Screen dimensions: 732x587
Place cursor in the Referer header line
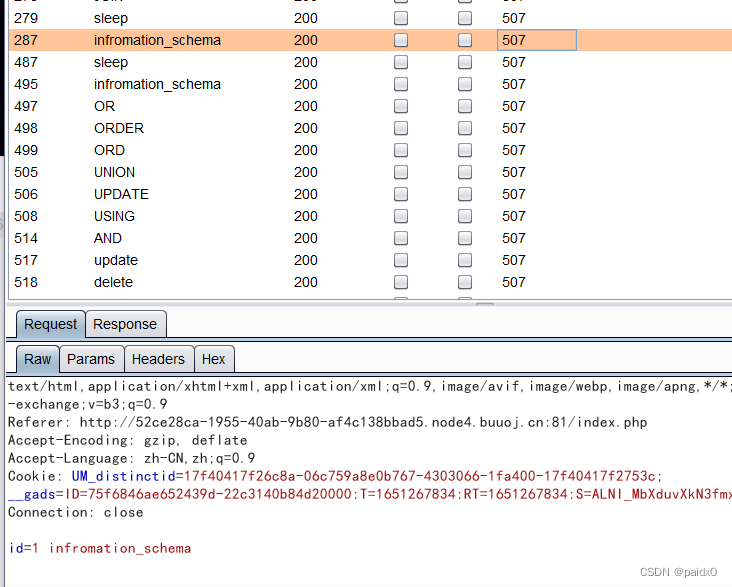pyautogui.click(x=328, y=422)
